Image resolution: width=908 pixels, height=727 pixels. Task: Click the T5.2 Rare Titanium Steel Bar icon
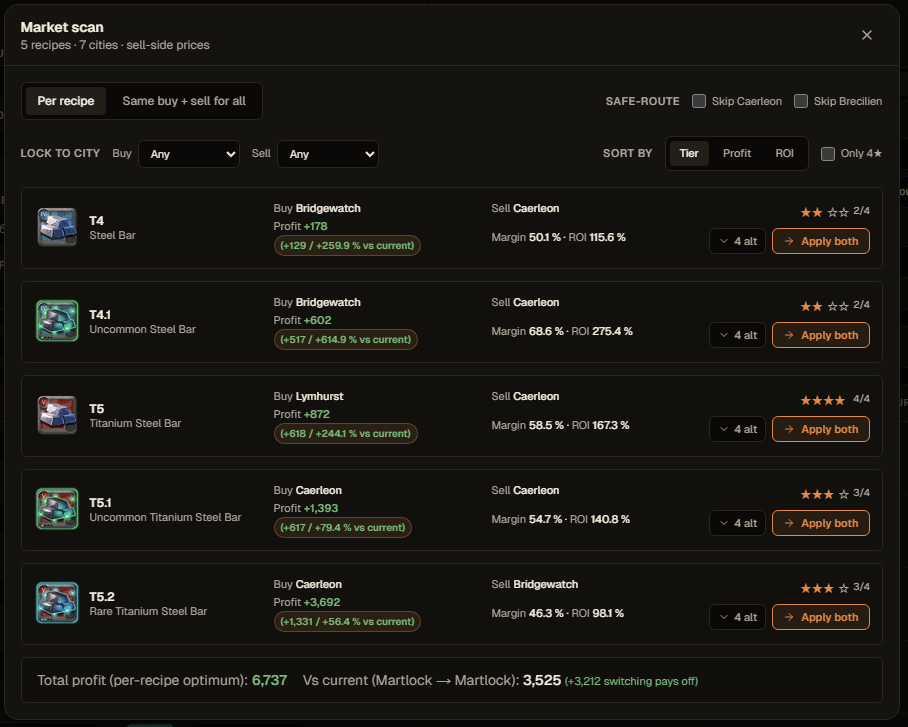(x=57, y=602)
